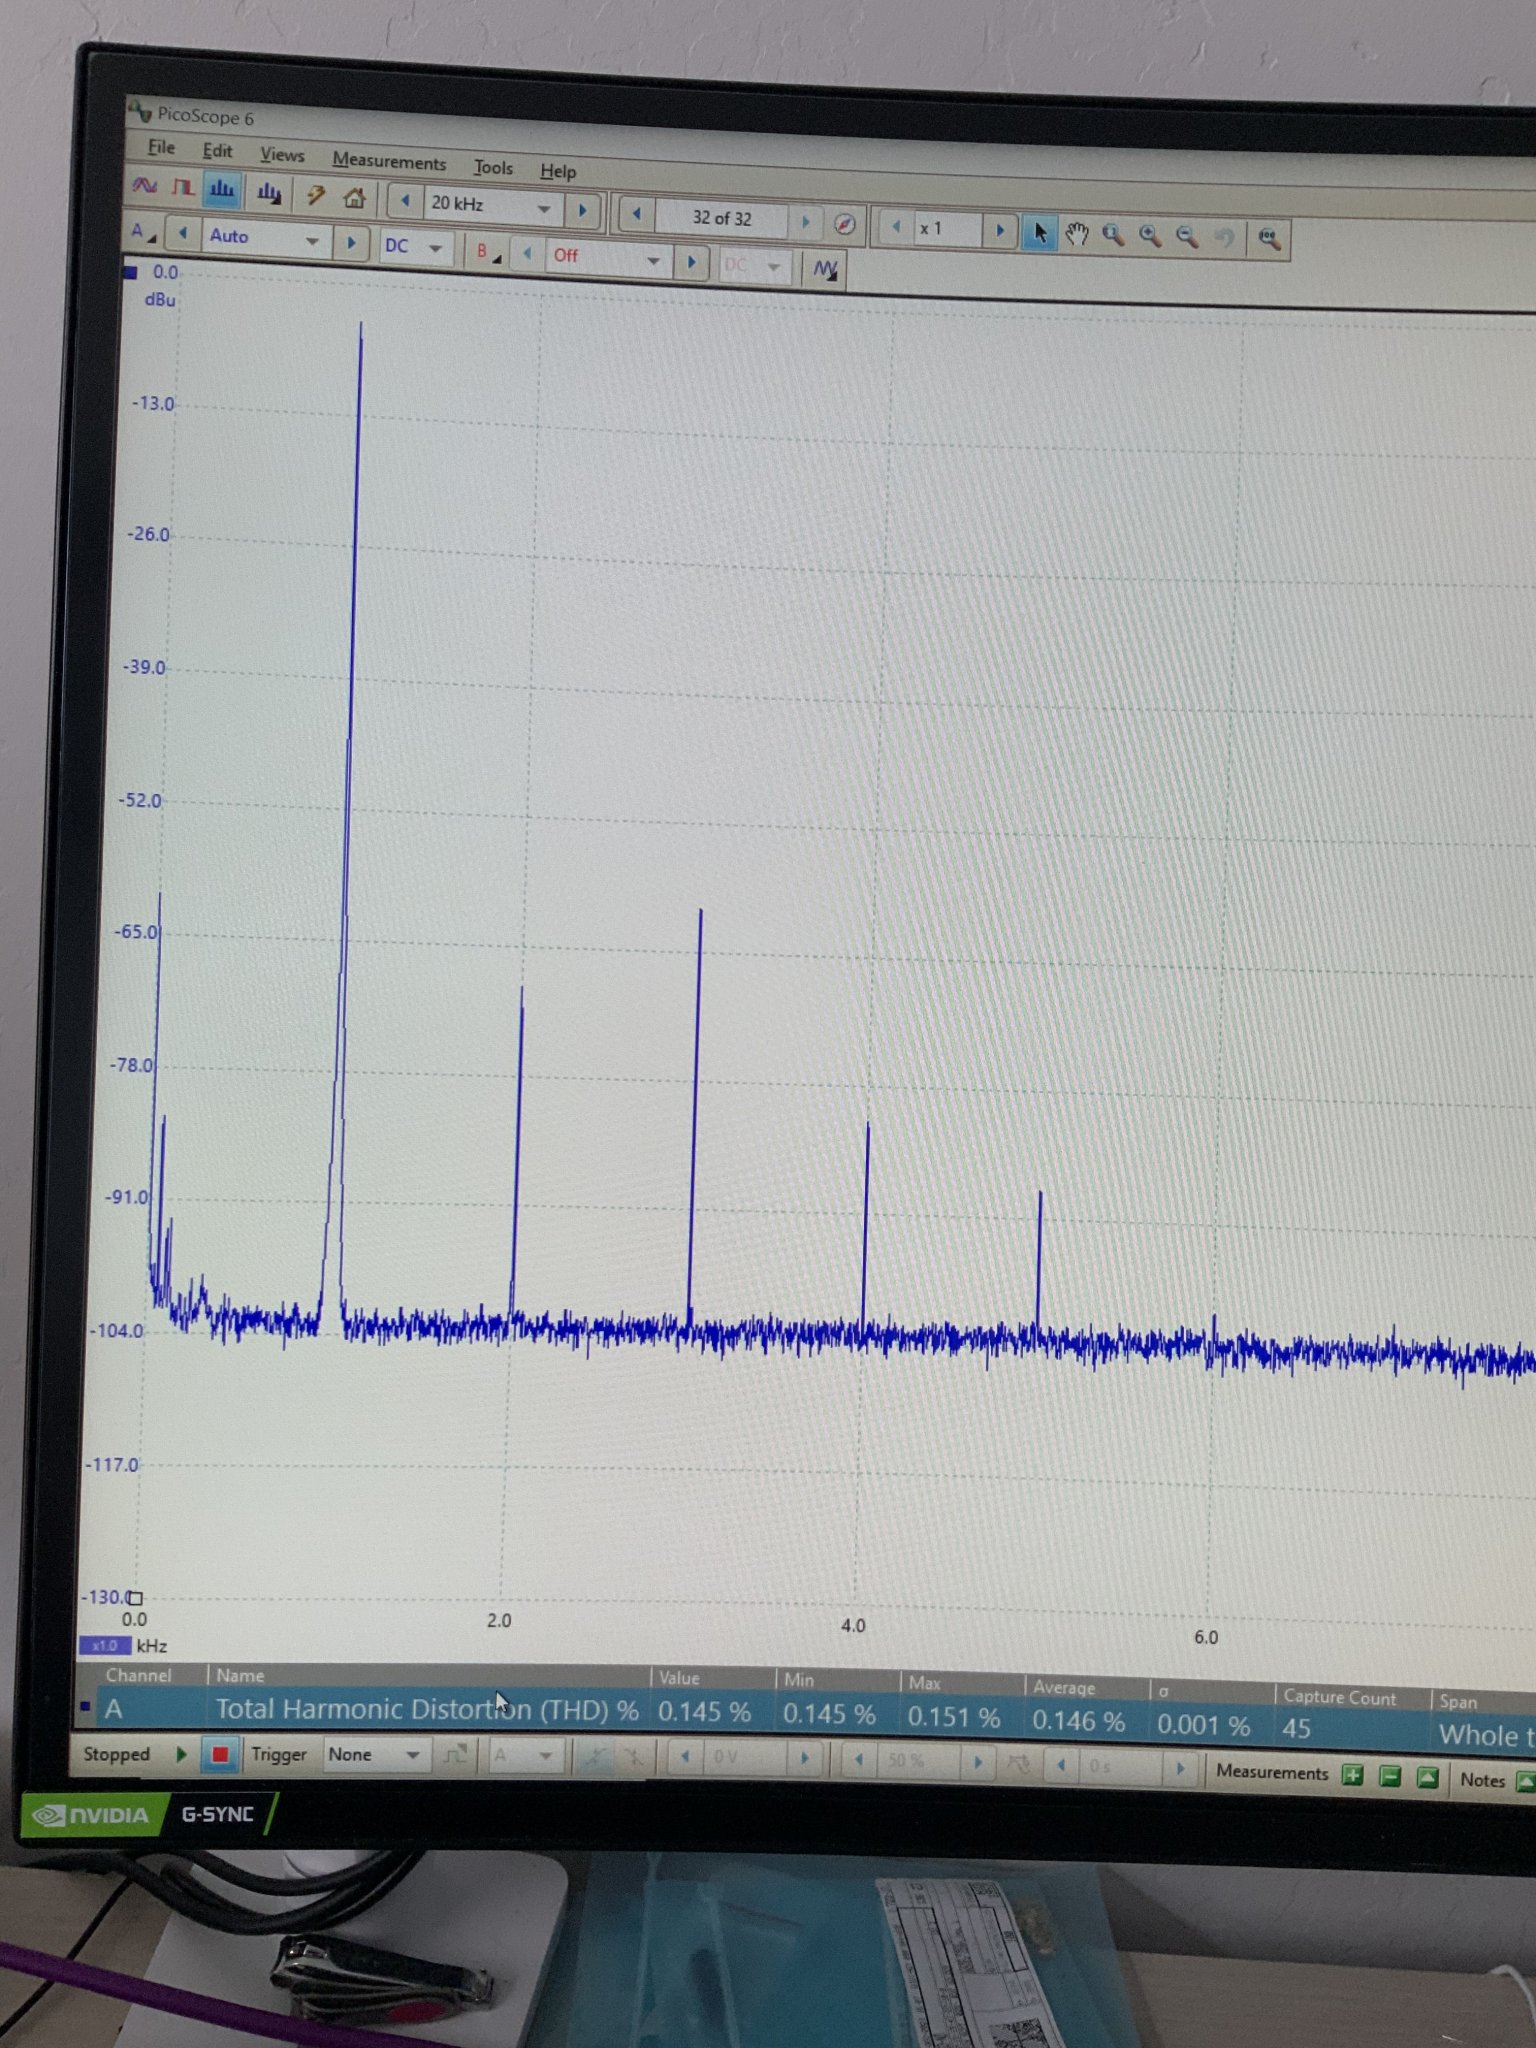Open Spectrum options icon
Viewport: 1536px width, 2048px height.
[268, 192]
